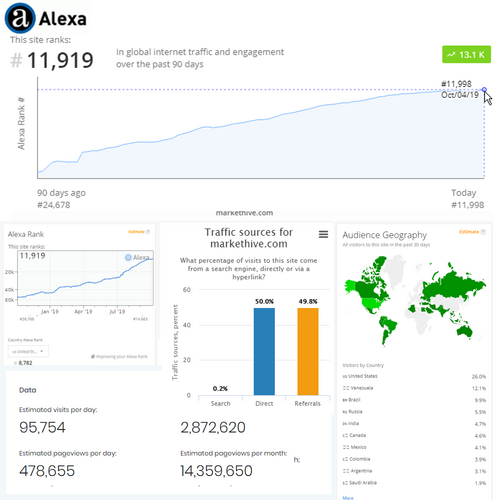Click the Audience Geography world map
Screen dimensions: 500x500
tap(414, 300)
